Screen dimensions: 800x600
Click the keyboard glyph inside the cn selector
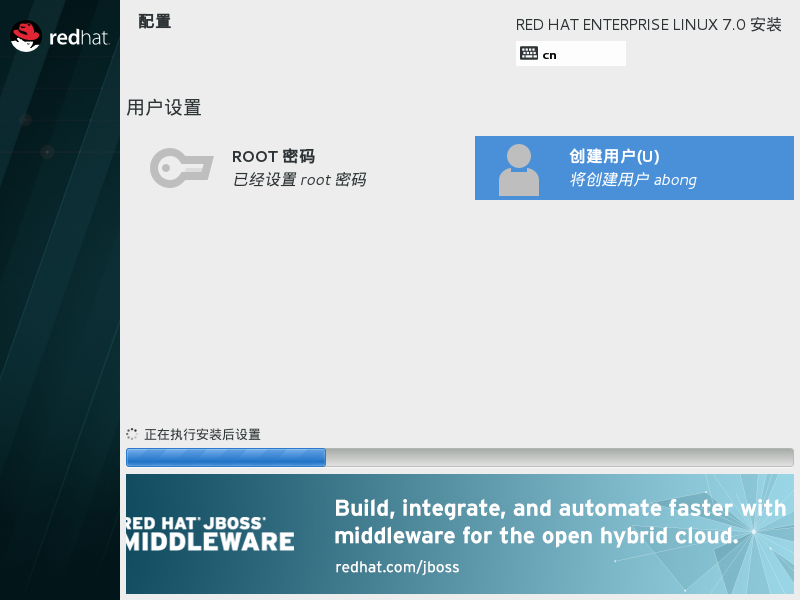tap(530, 54)
